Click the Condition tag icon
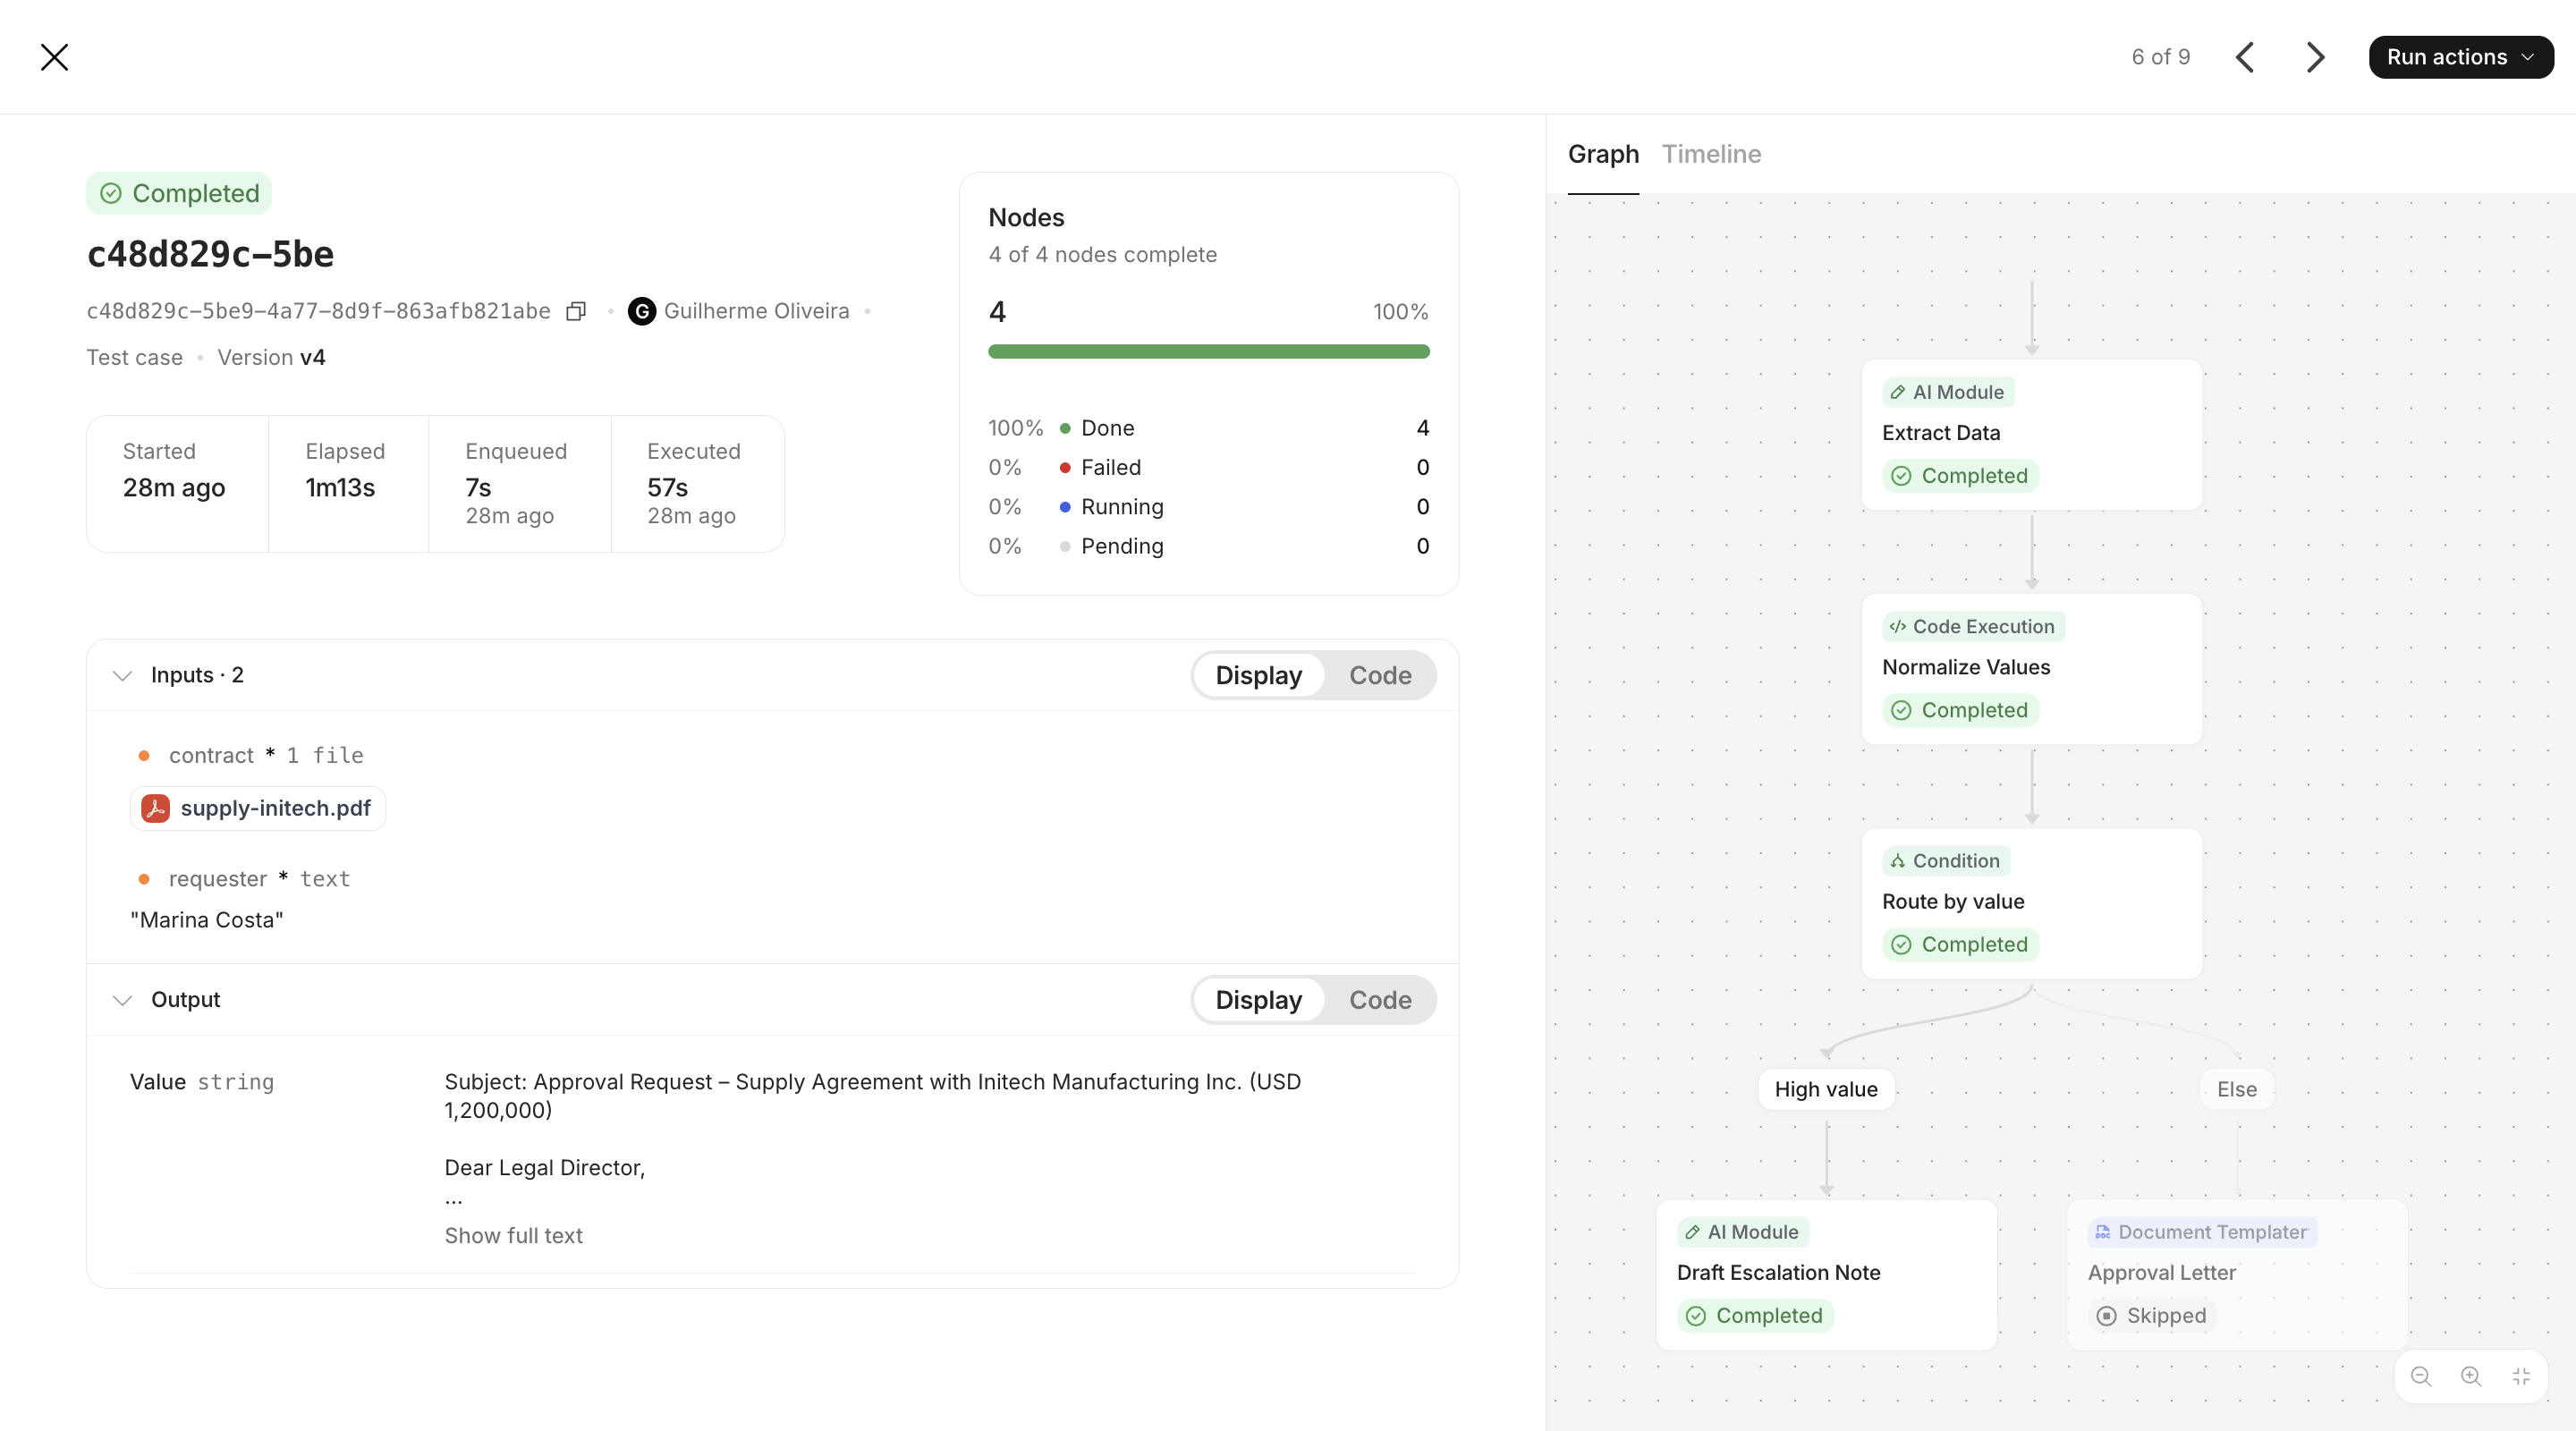The width and height of the screenshot is (2576, 1431). point(1897,861)
